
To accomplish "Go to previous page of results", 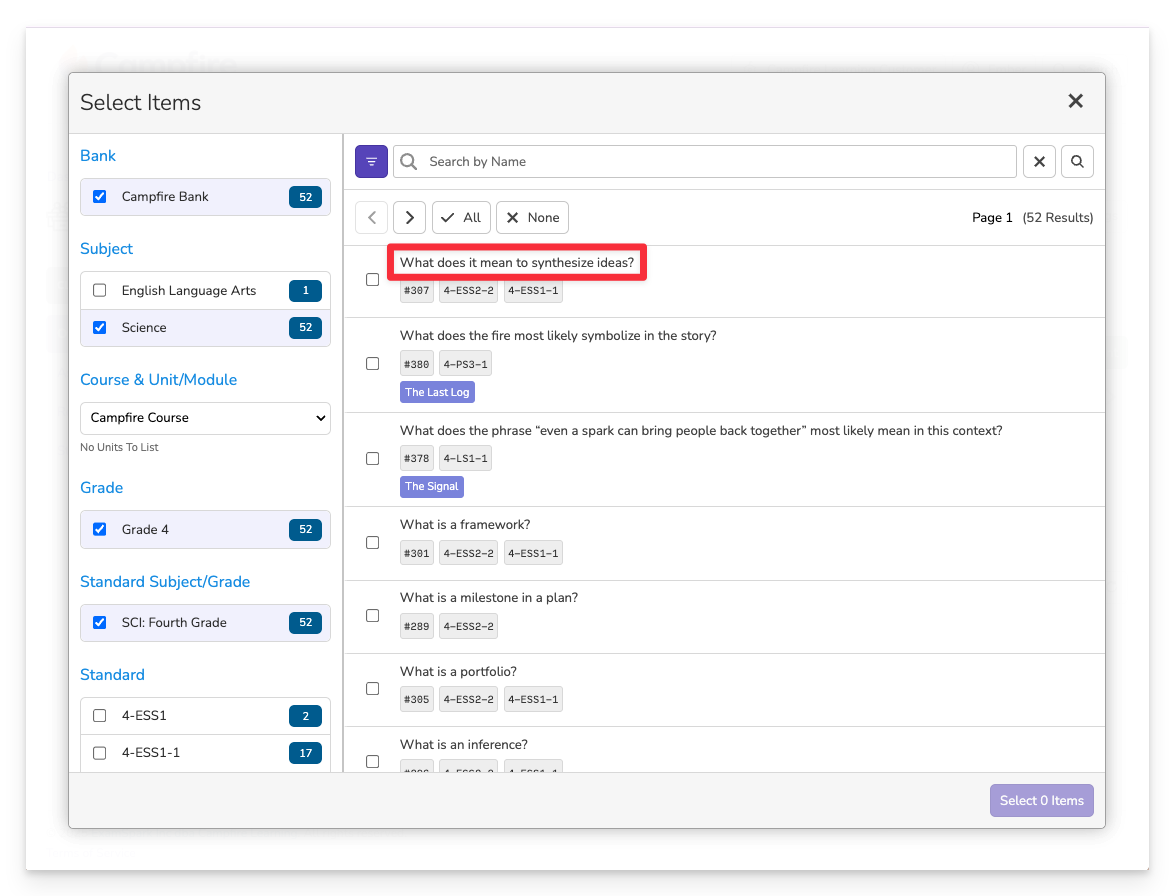I will click(x=371, y=218).
